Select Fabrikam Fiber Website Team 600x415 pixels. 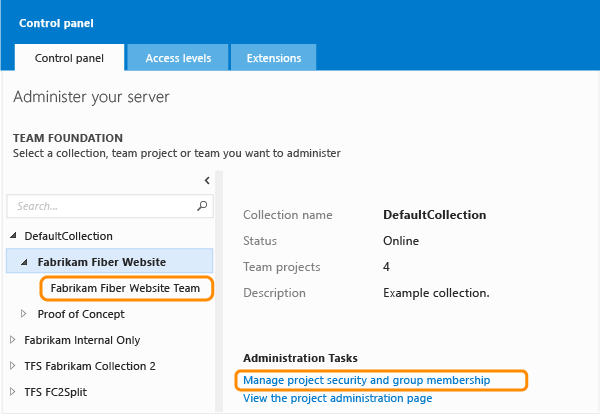pos(125,288)
